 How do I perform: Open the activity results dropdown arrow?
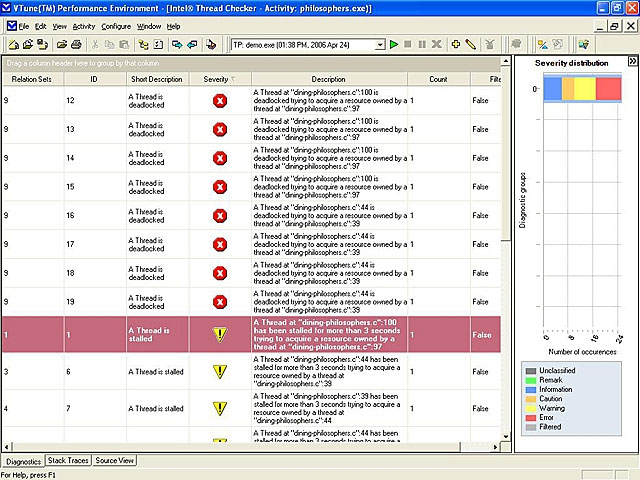380,44
